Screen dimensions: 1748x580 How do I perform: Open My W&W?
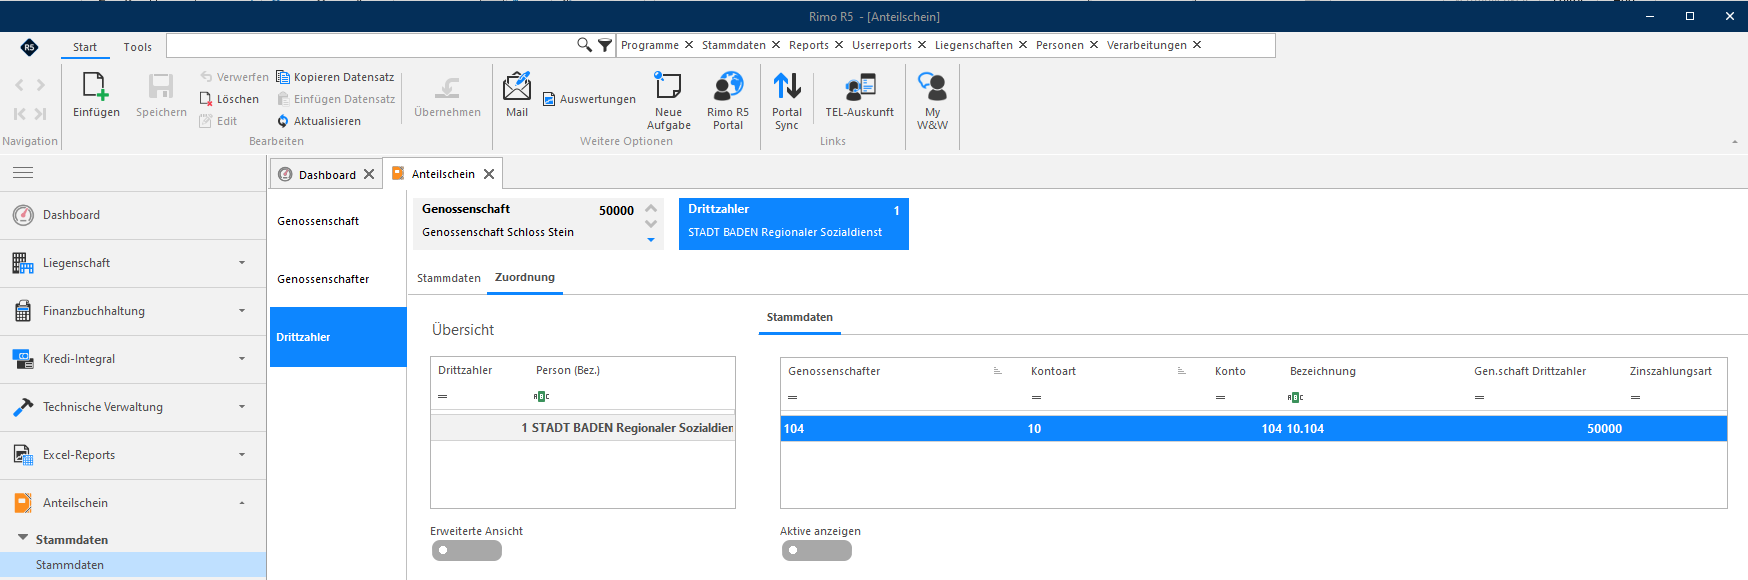[x=932, y=101]
